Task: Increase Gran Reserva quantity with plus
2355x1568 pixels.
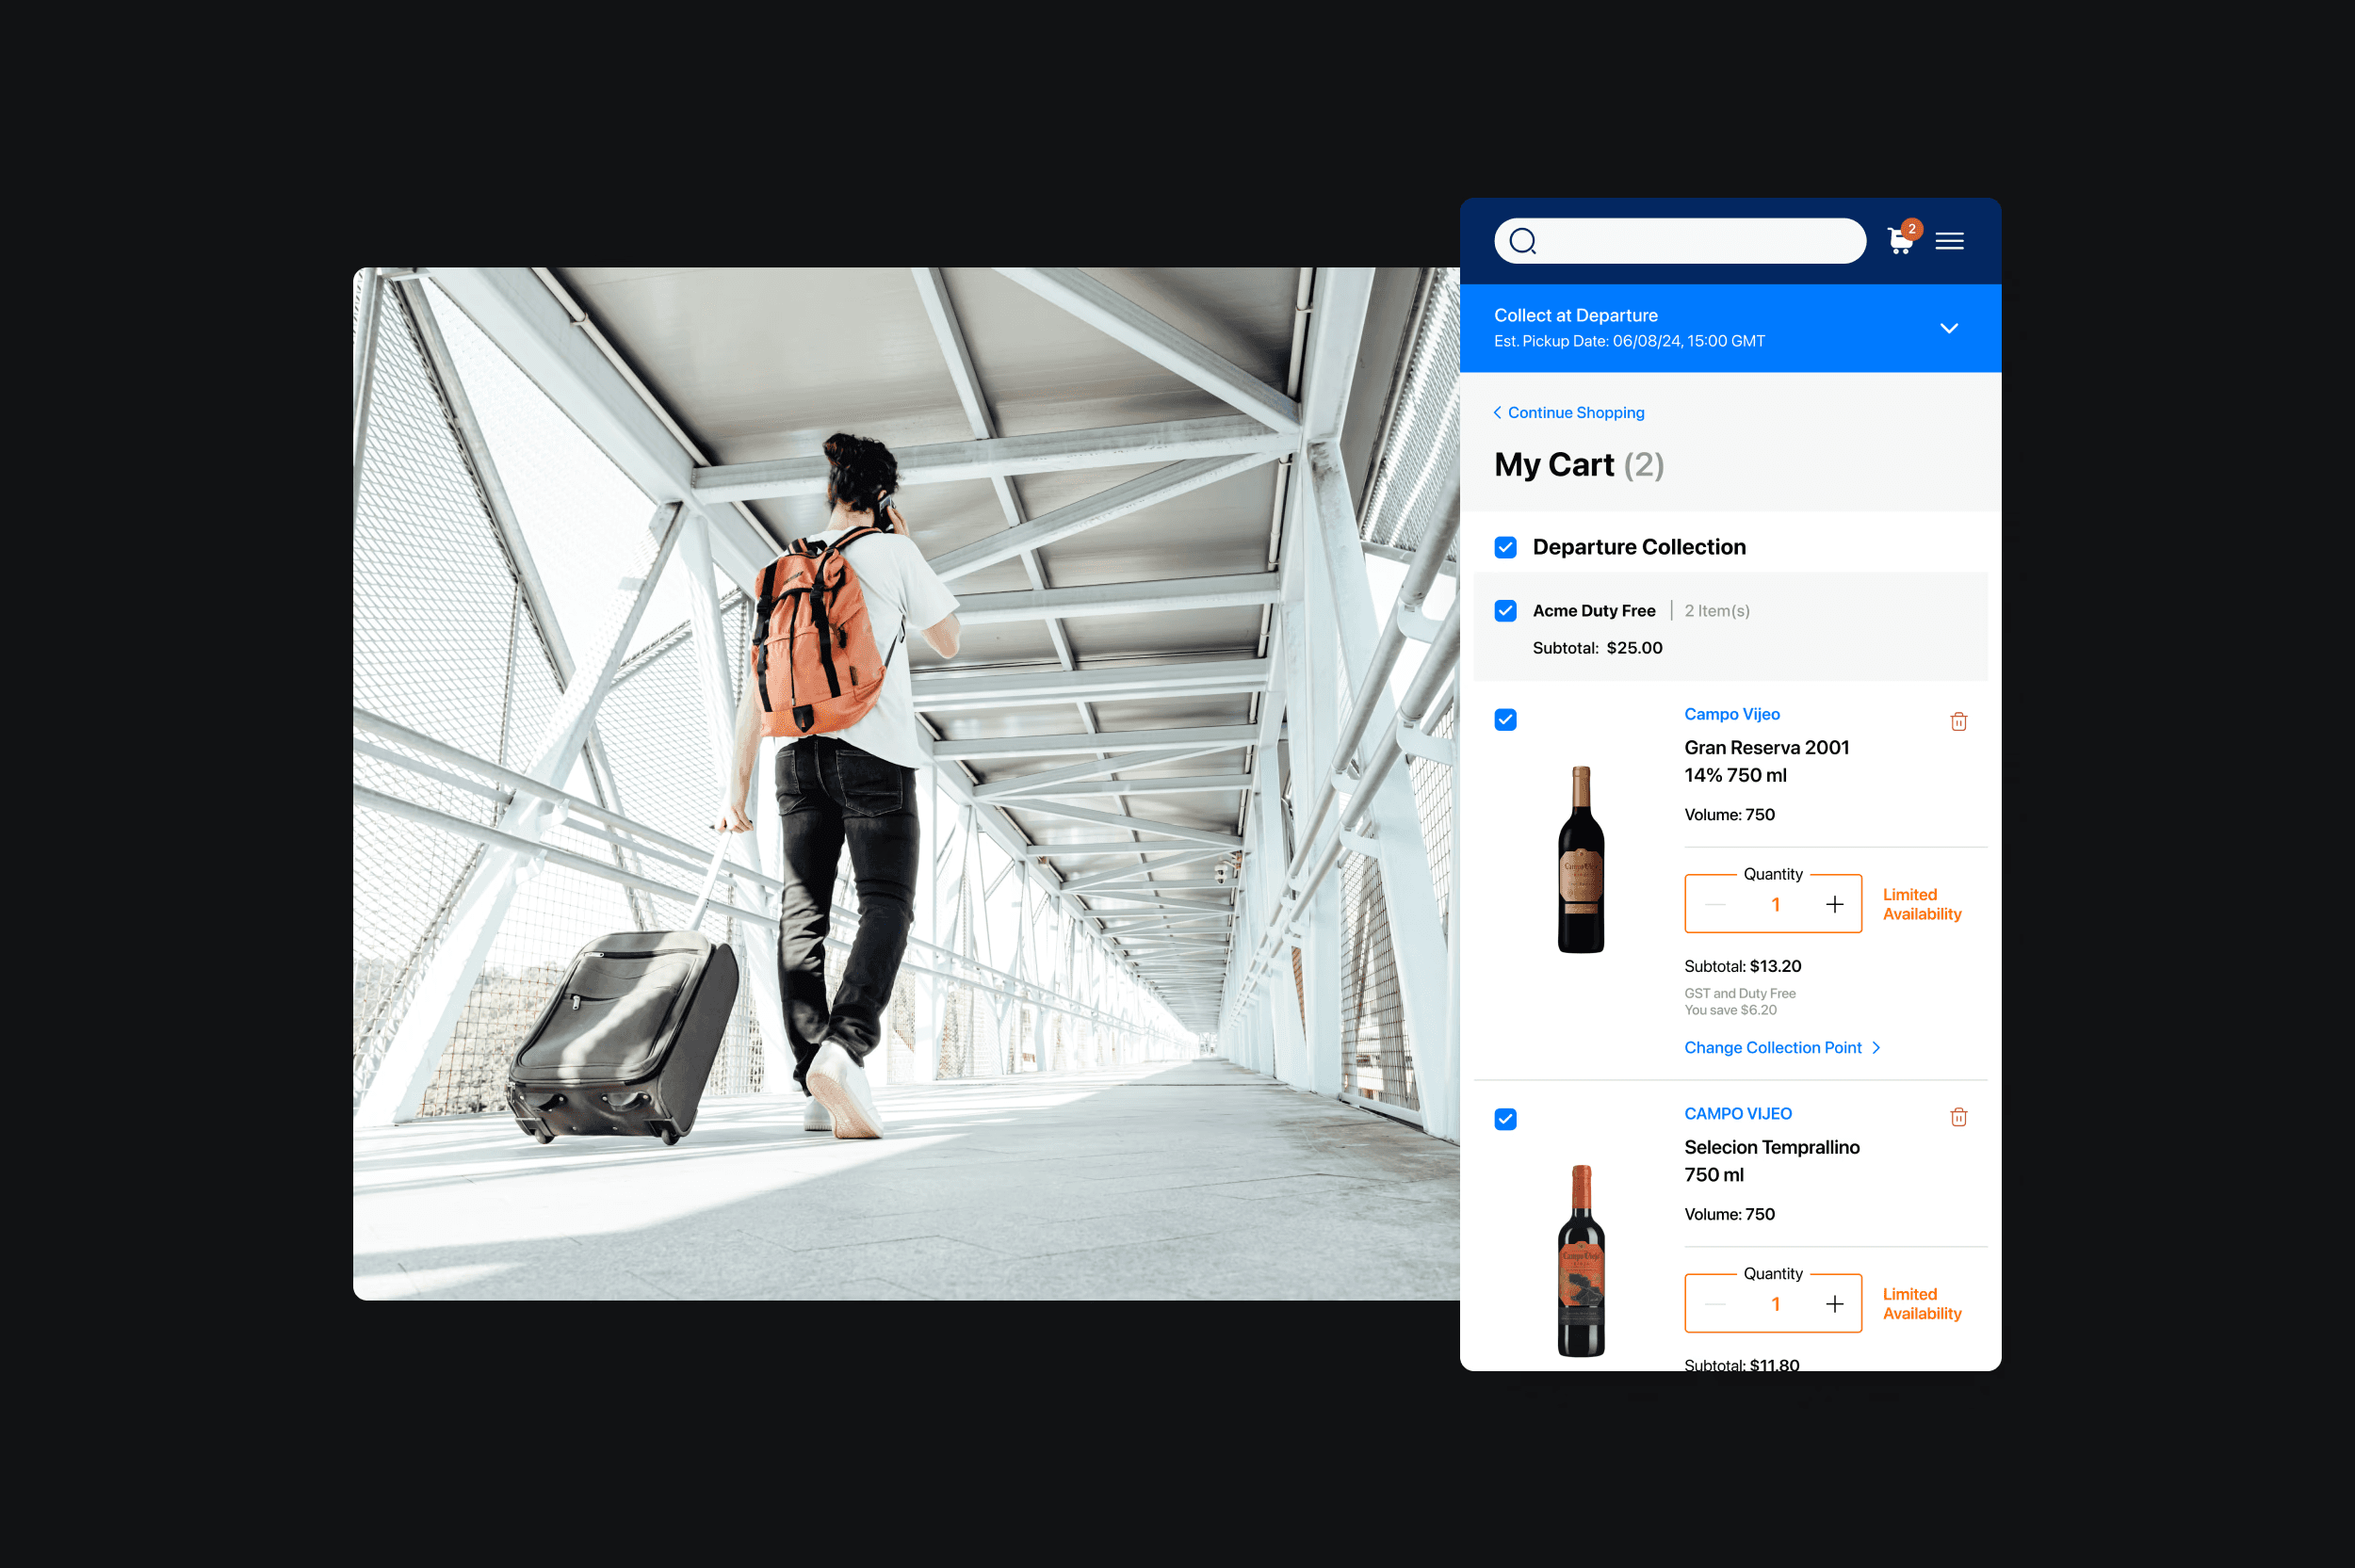Action: pos(1834,905)
